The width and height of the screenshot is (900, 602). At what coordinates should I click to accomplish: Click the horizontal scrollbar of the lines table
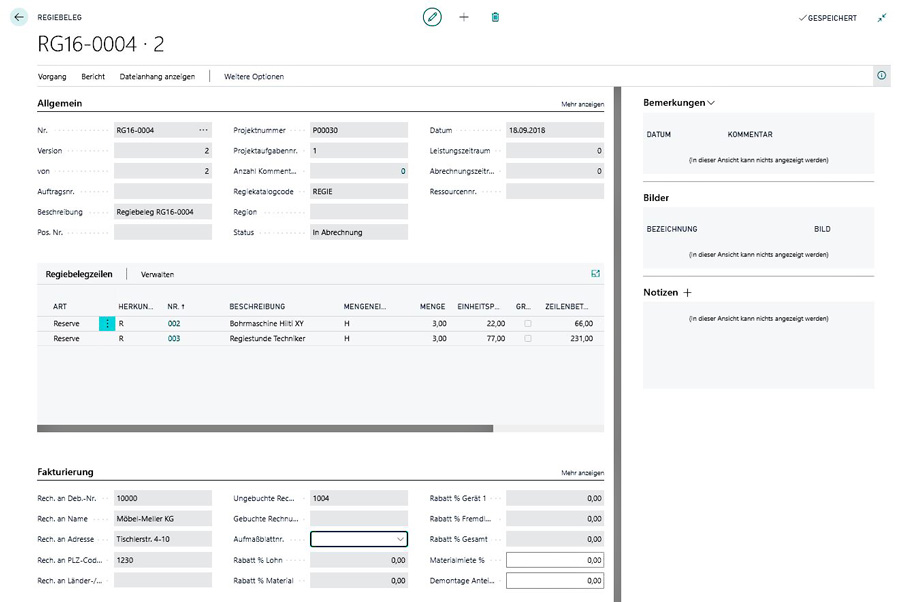(265, 428)
